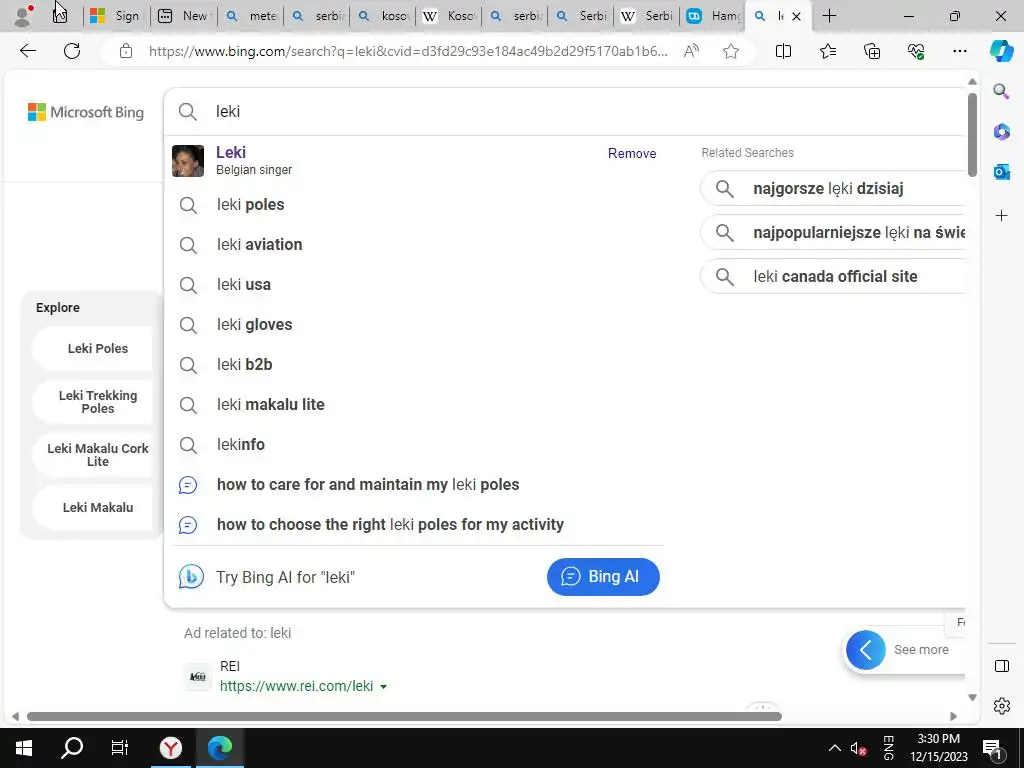This screenshot has height=768, width=1024.
Task: Click the See more arrow button
Action: click(x=865, y=650)
